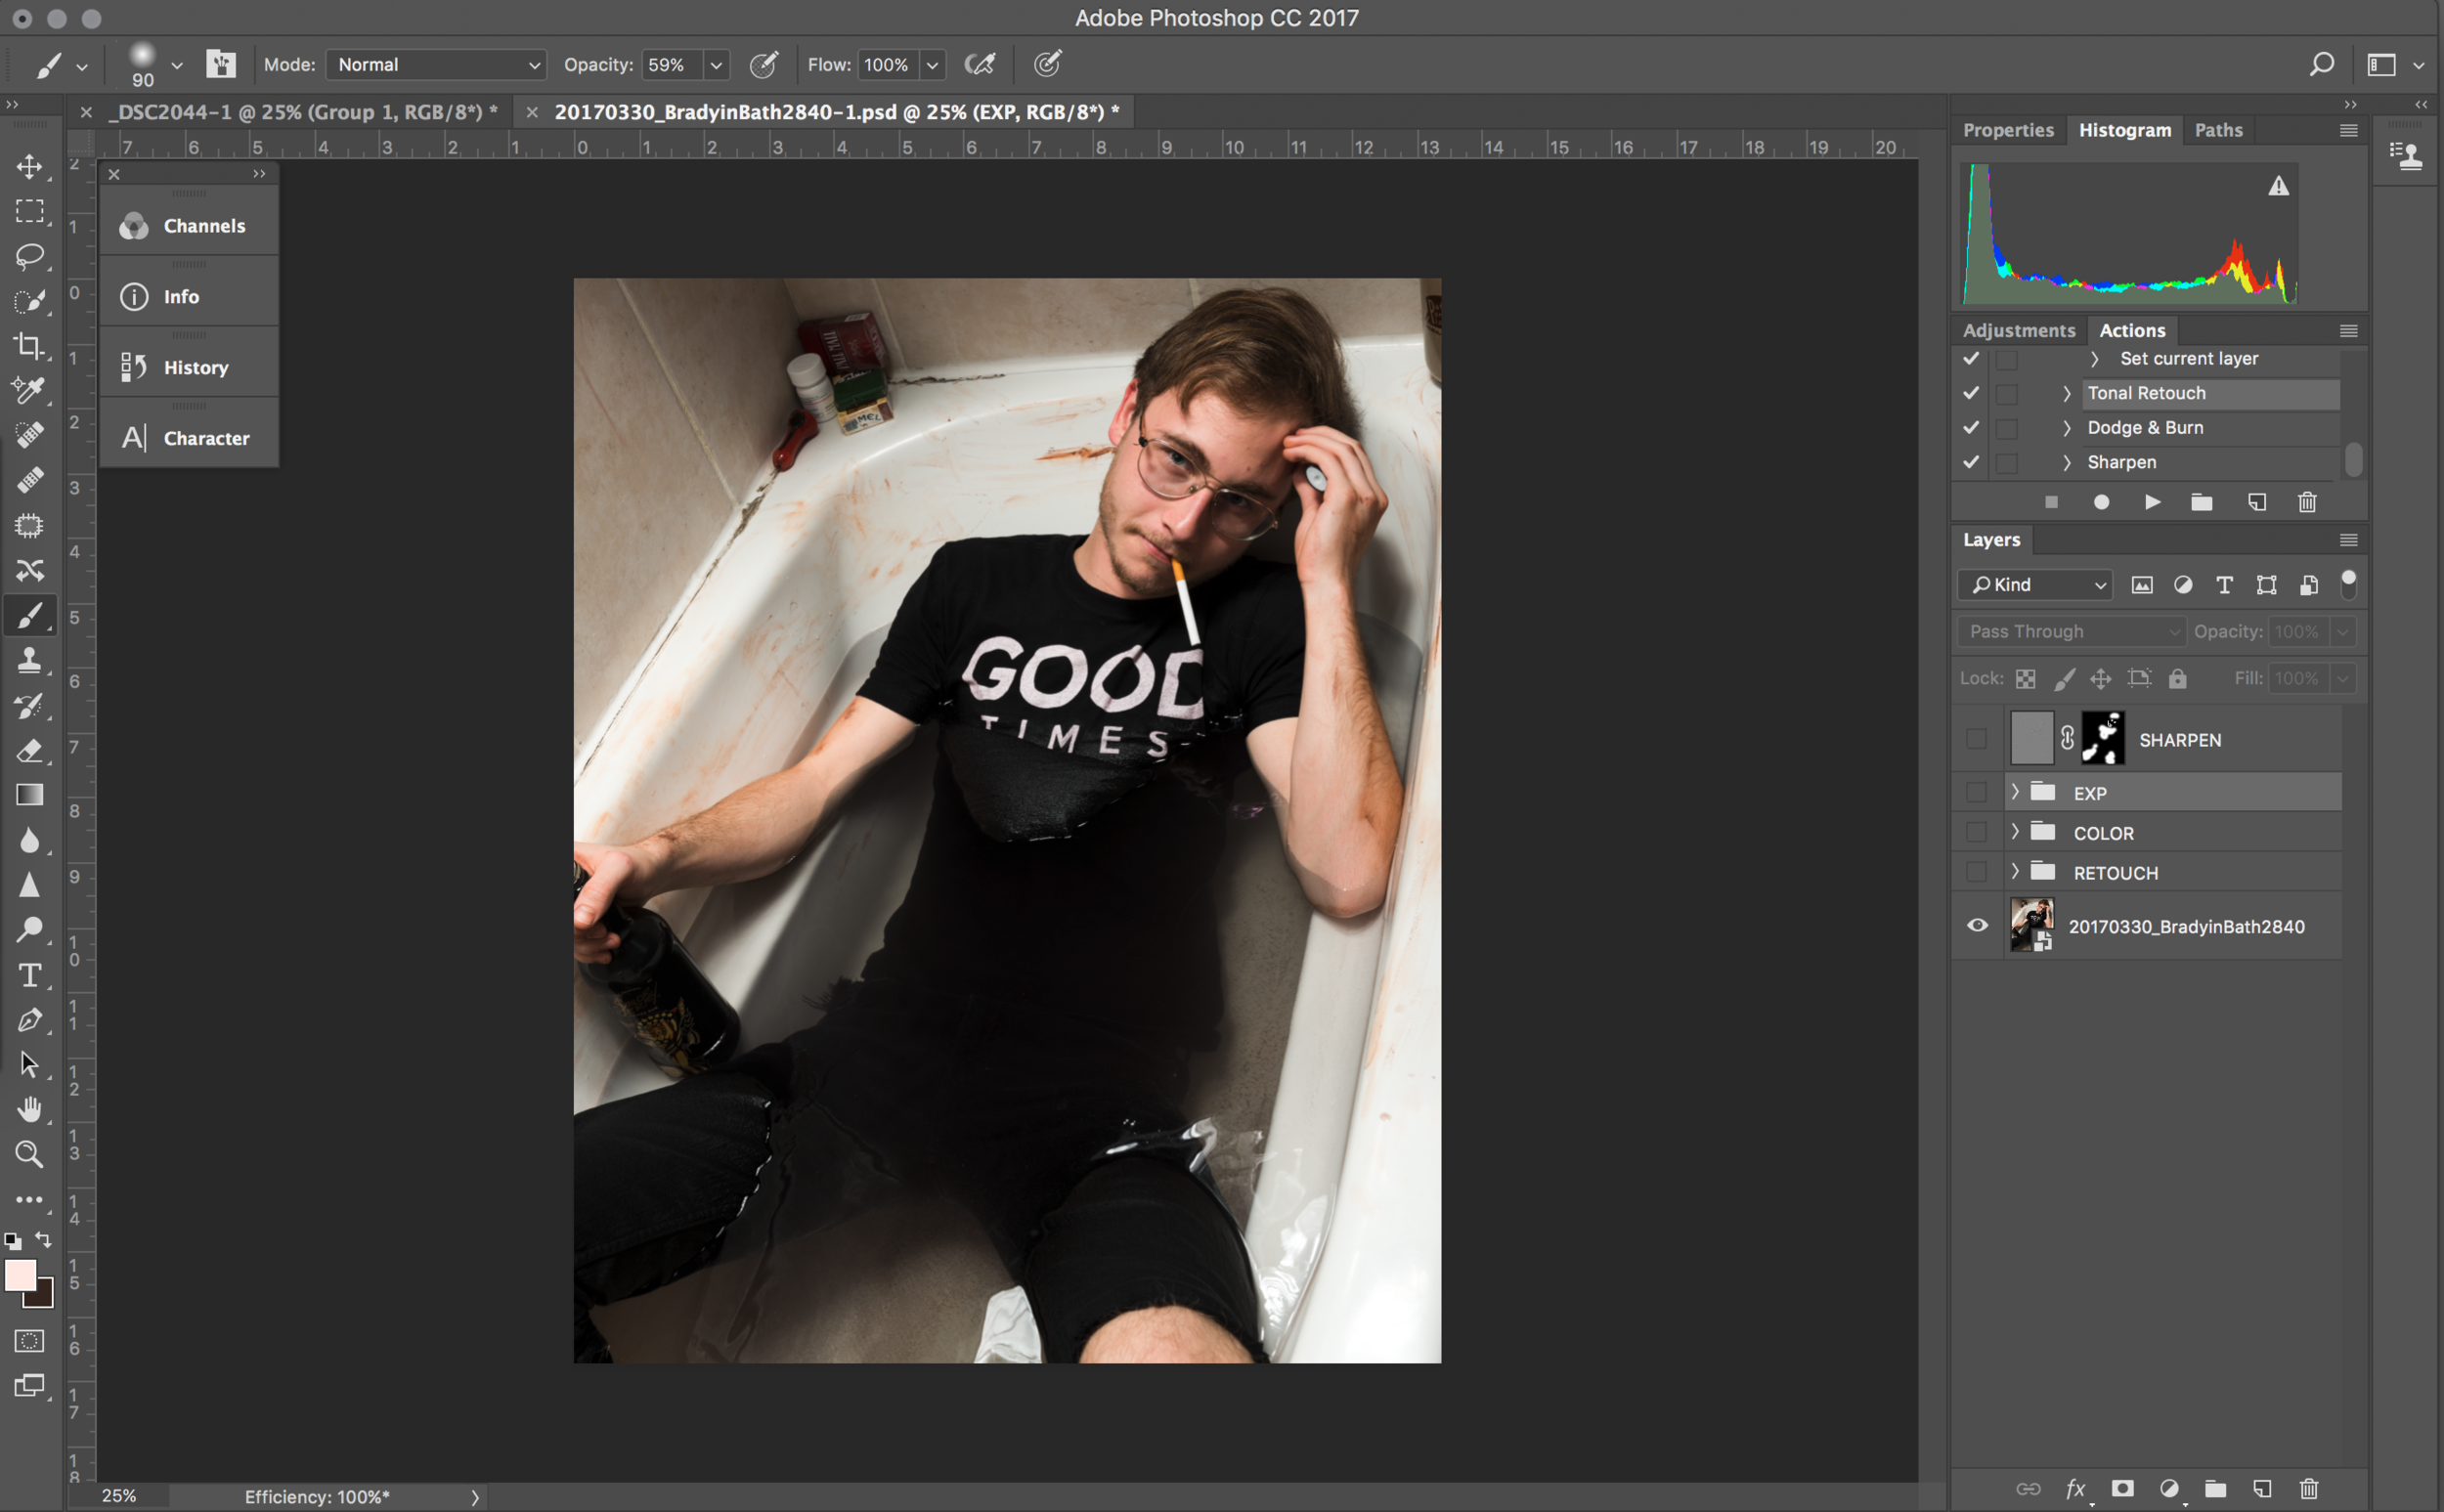Expand the RETOUCH layer group
This screenshot has width=2444, height=1512.
tap(2015, 871)
